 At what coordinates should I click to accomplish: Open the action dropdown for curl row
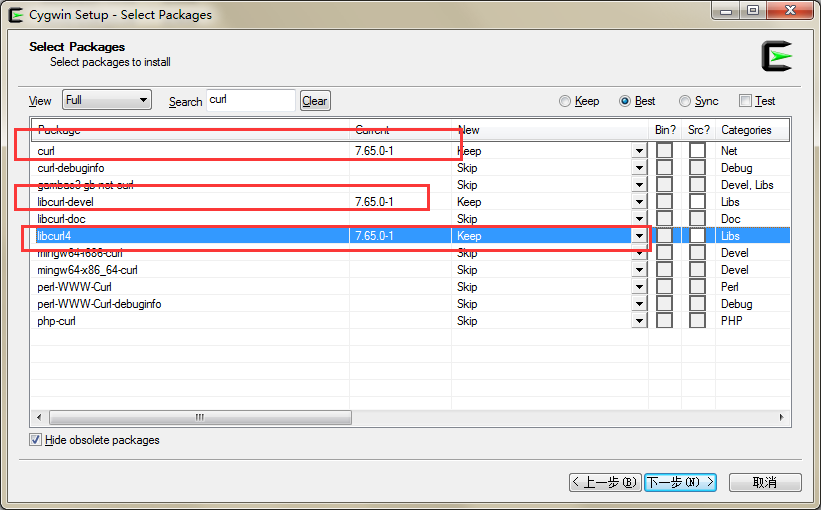pyautogui.click(x=639, y=151)
